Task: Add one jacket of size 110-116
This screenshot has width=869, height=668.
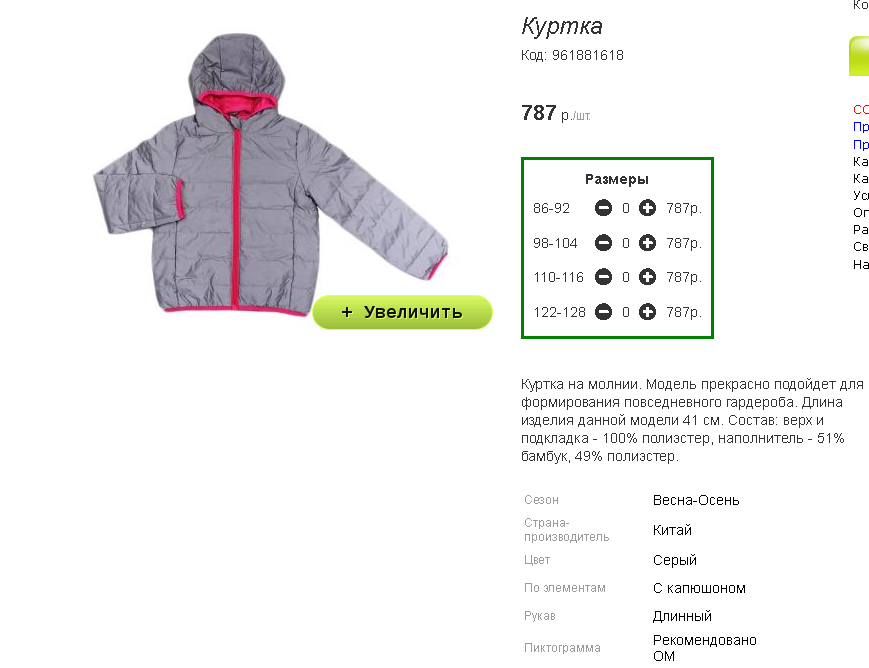Action: coord(647,277)
